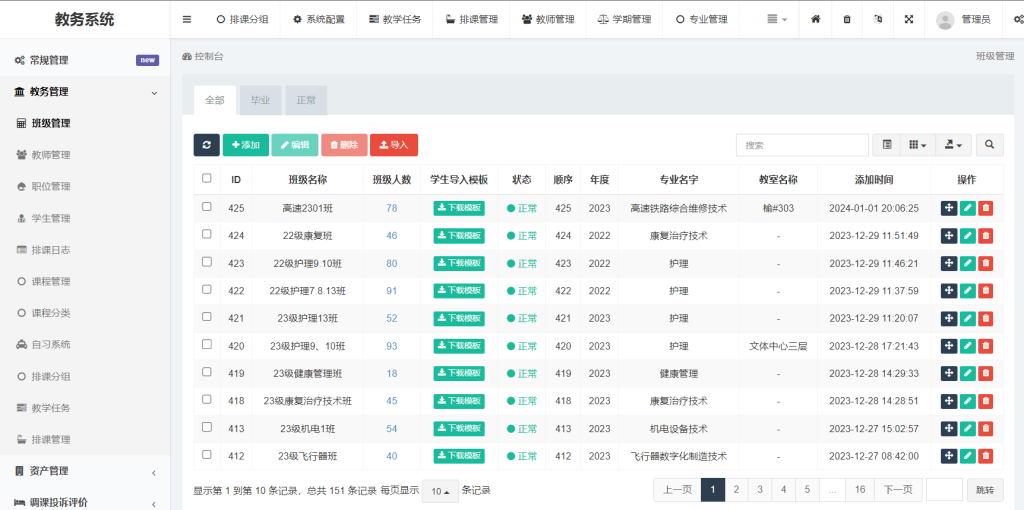Click the 删除 button in toolbar
The image size is (1024, 510).
(x=344, y=145)
